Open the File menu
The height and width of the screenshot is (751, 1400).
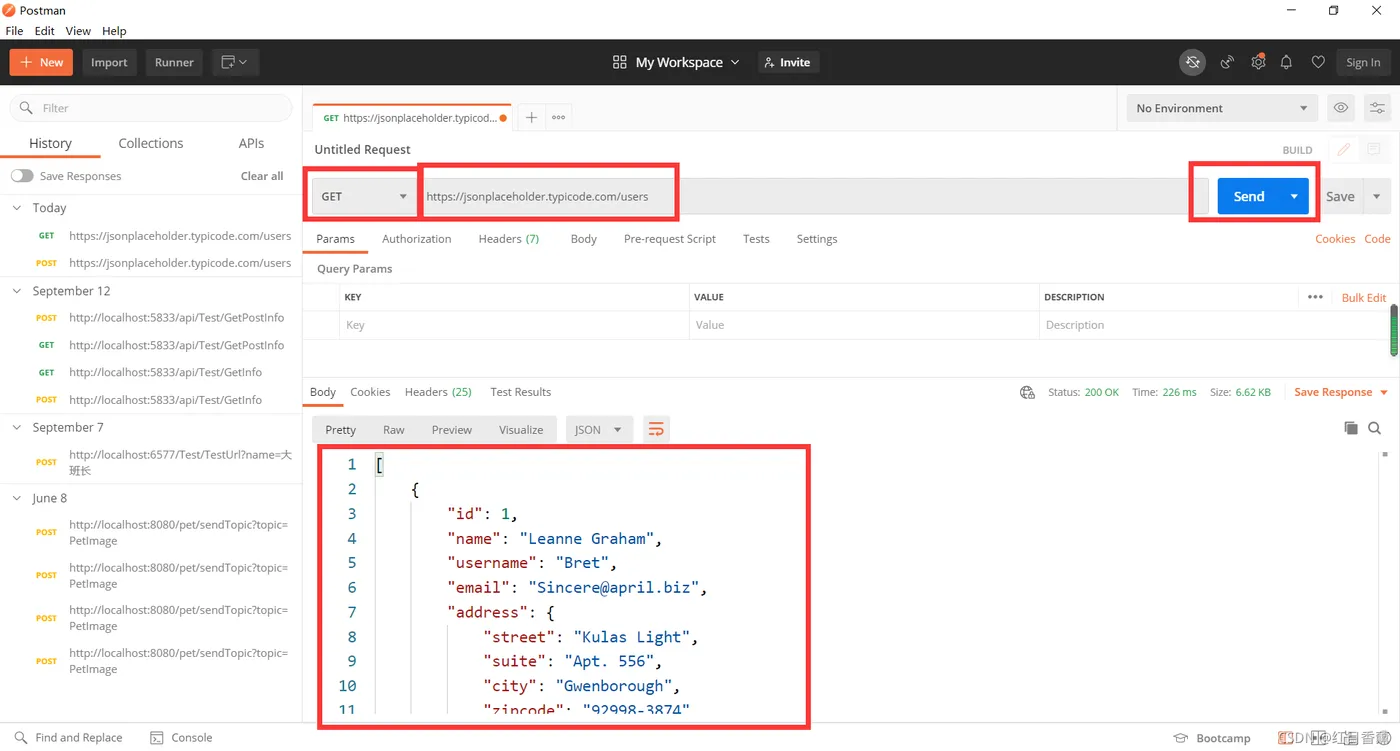(x=14, y=31)
